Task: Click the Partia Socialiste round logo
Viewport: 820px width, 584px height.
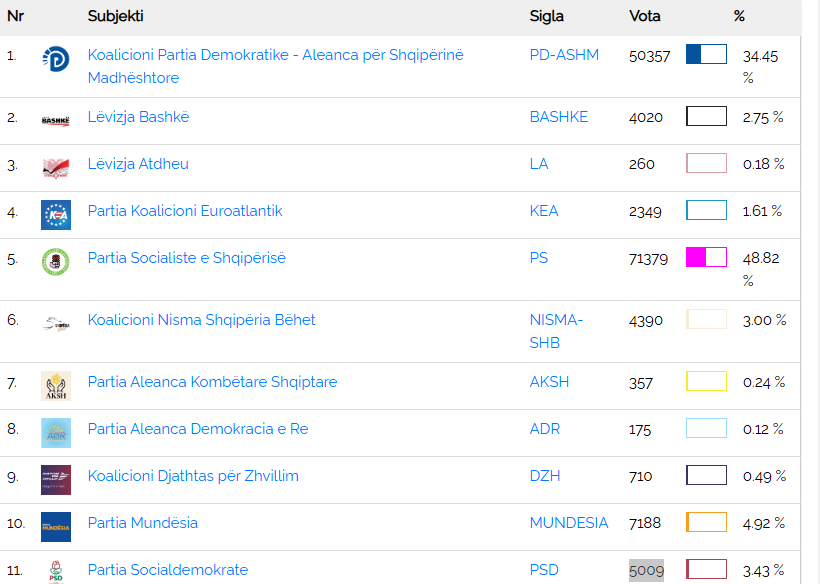Action: [55, 262]
